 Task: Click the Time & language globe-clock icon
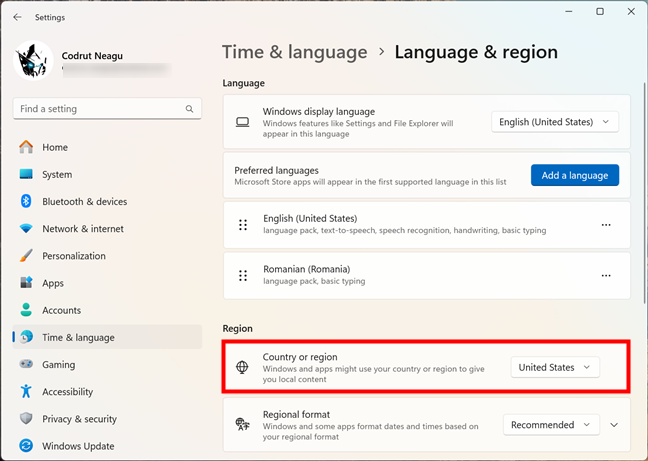tap(26, 337)
